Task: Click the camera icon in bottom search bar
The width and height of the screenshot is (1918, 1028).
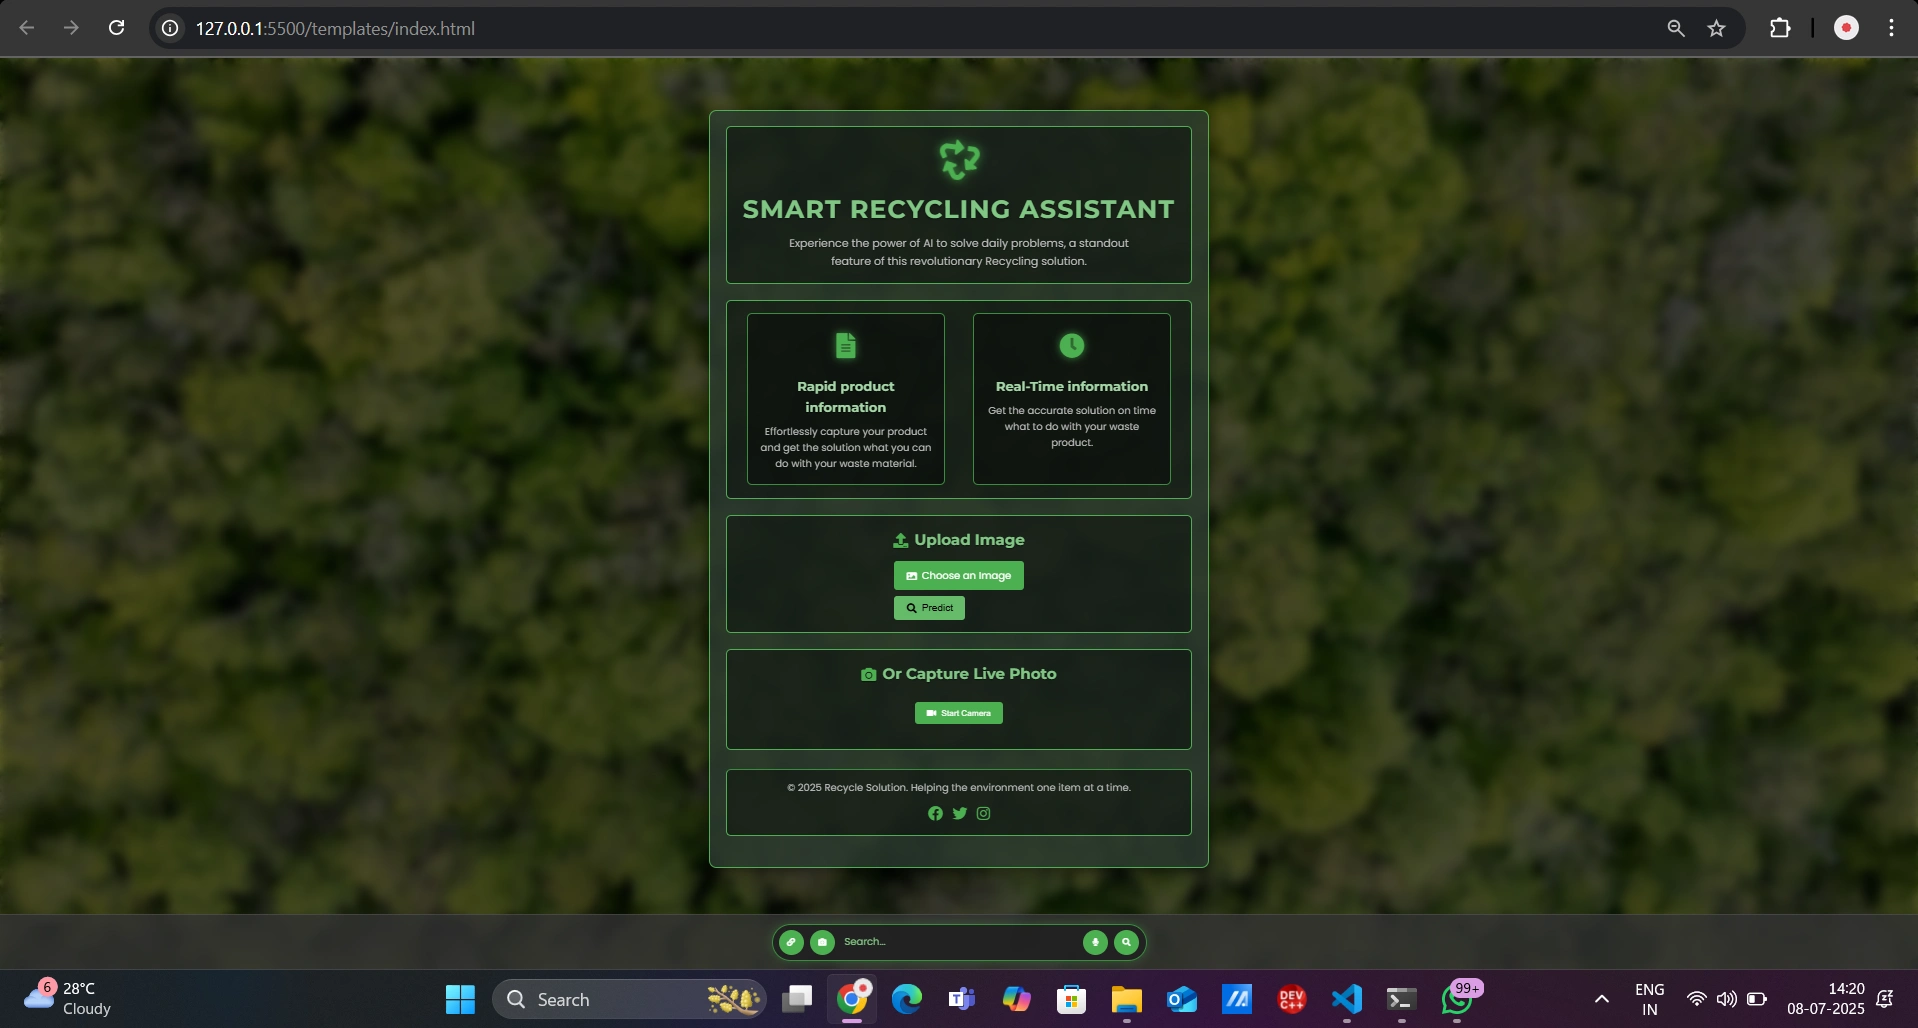Action: pyautogui.click(x=822, y=942)
